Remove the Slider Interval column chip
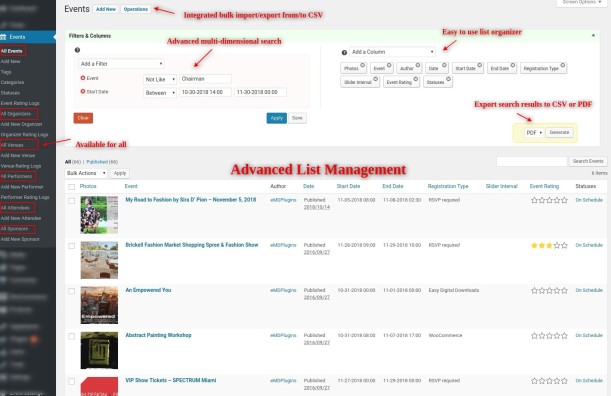This screenshot has height=396, width=611. point(375,79)
